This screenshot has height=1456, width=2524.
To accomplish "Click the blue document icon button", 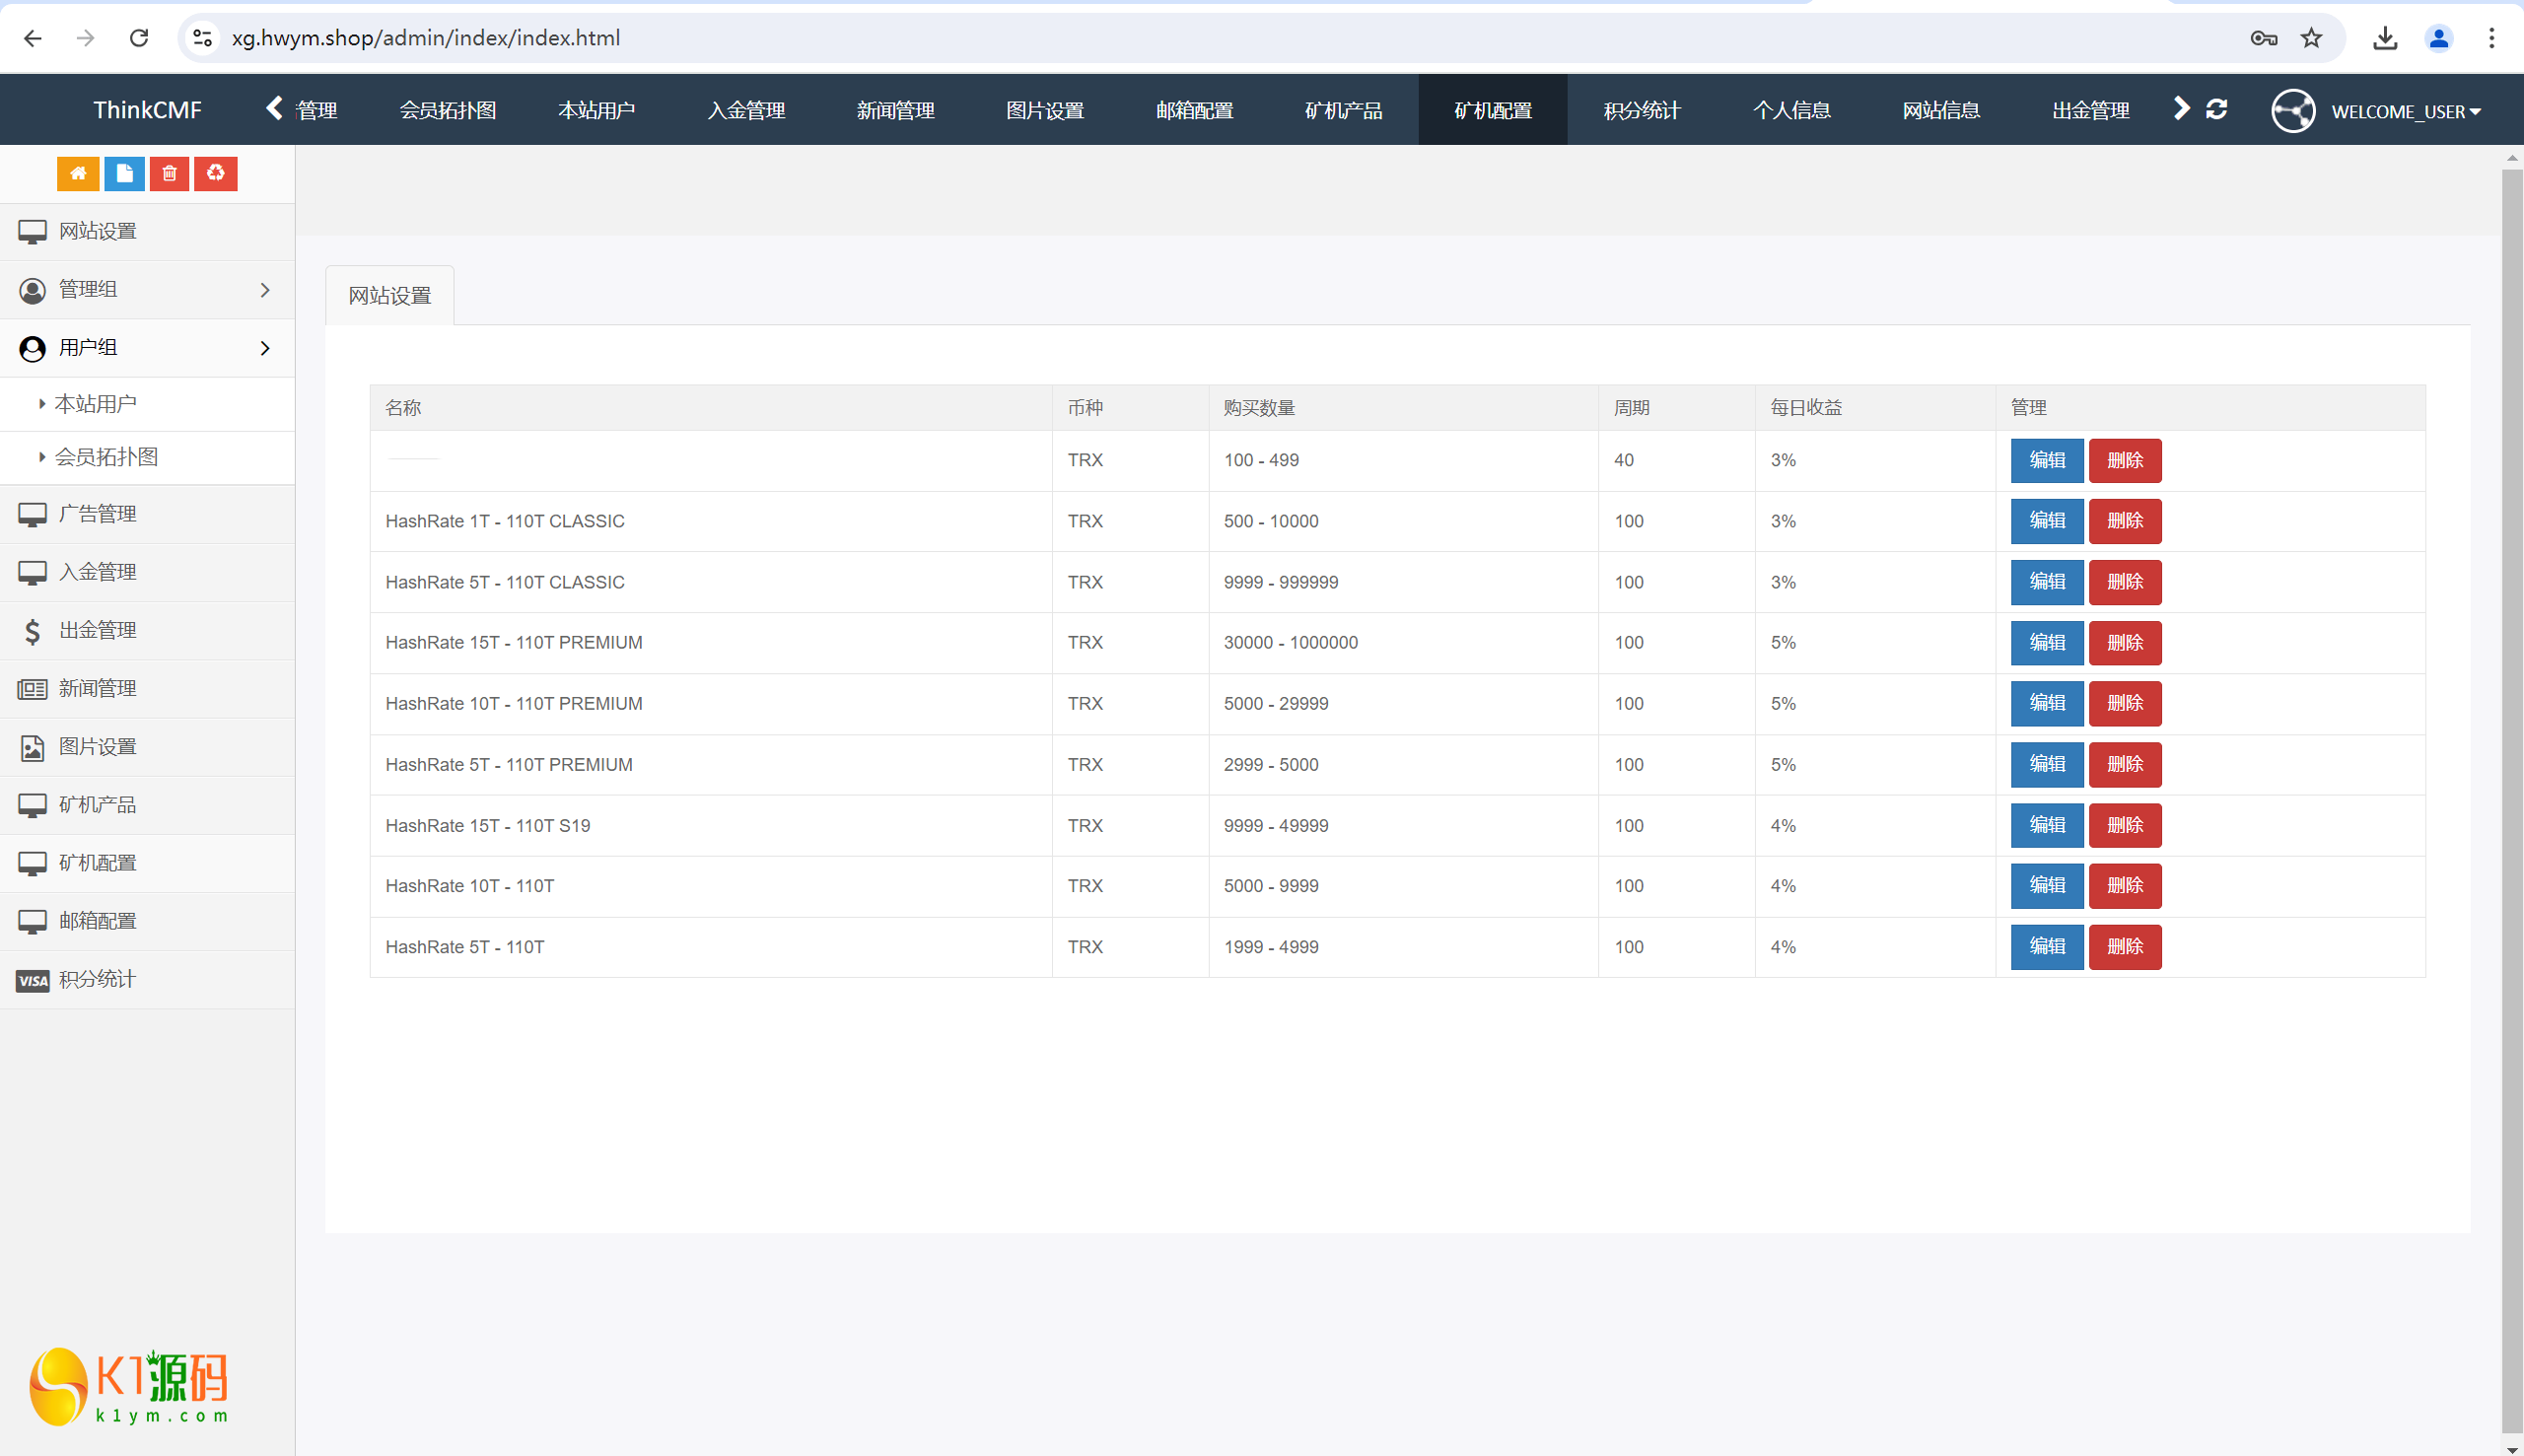I will (x=124, y=174).
